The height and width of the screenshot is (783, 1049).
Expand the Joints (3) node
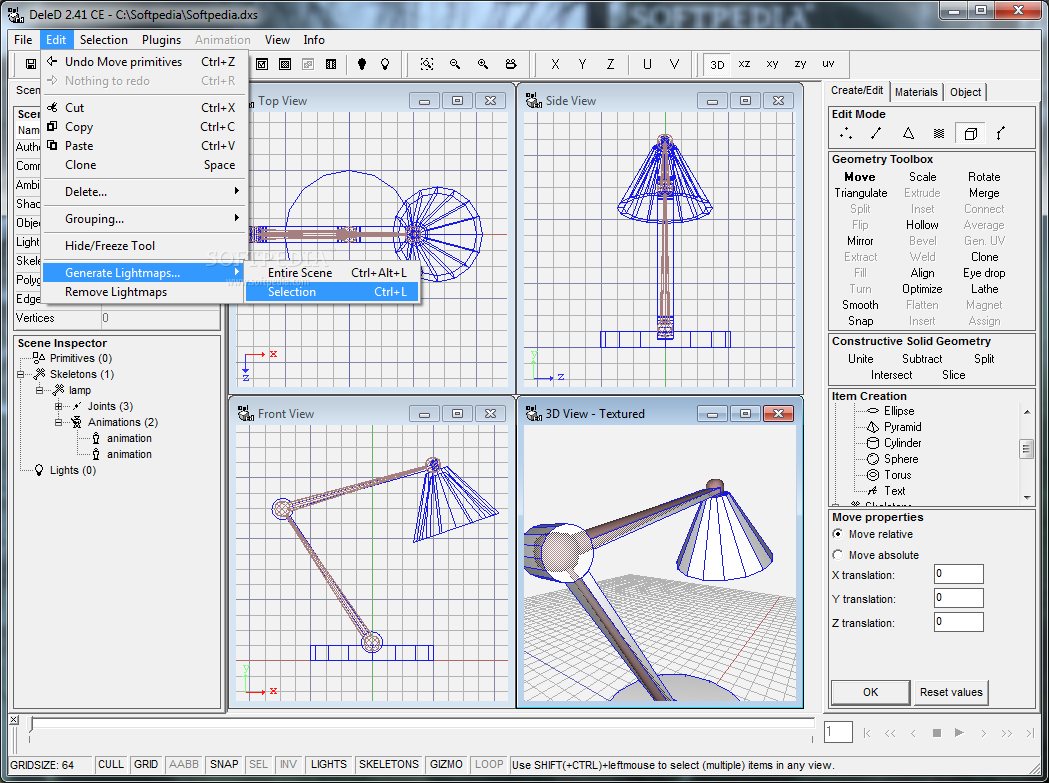pyautogui.click(x=58, y=406)
